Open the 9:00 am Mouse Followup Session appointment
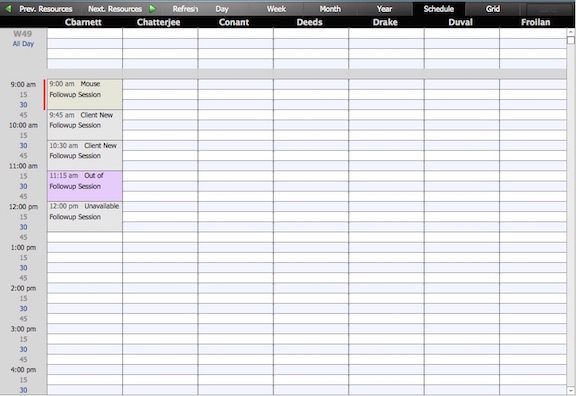Viewport: 576px width, 396px height. point(85,94)
